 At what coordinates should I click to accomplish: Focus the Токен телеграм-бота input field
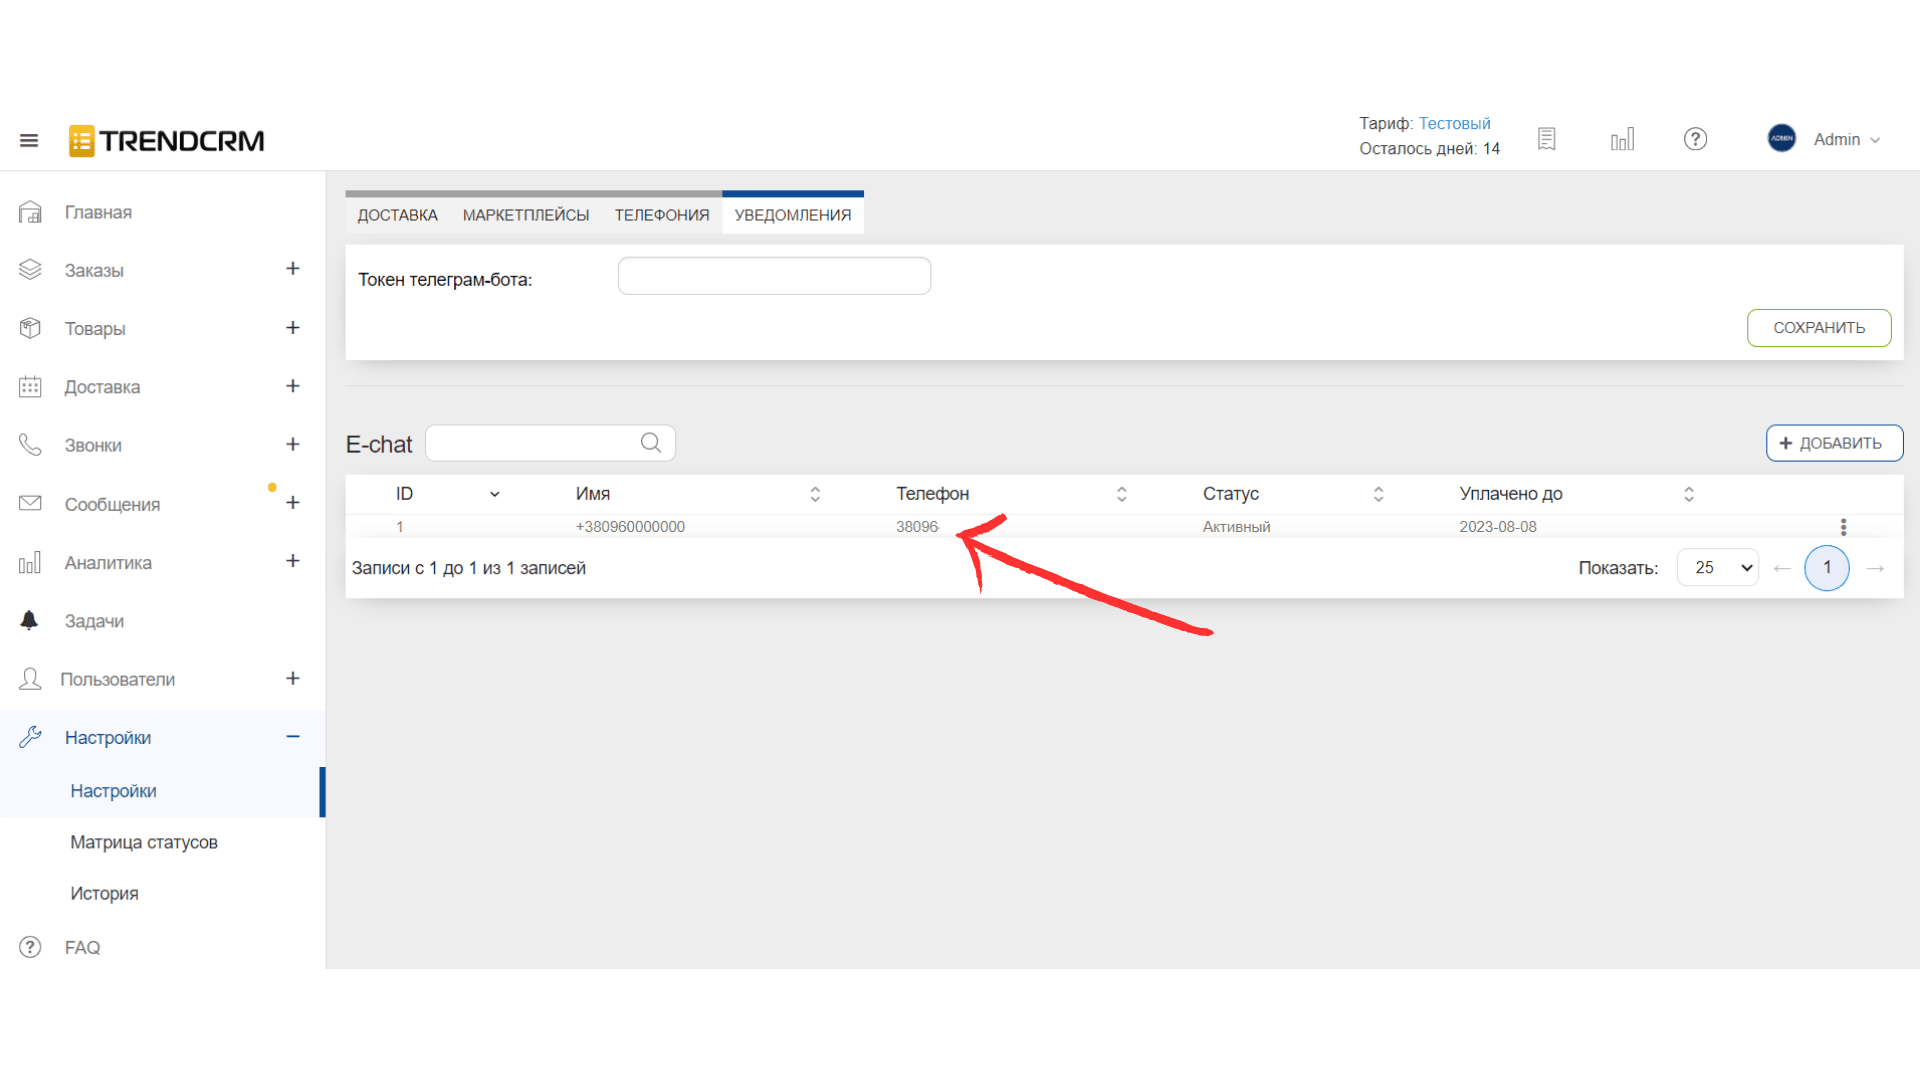[774, 276]
